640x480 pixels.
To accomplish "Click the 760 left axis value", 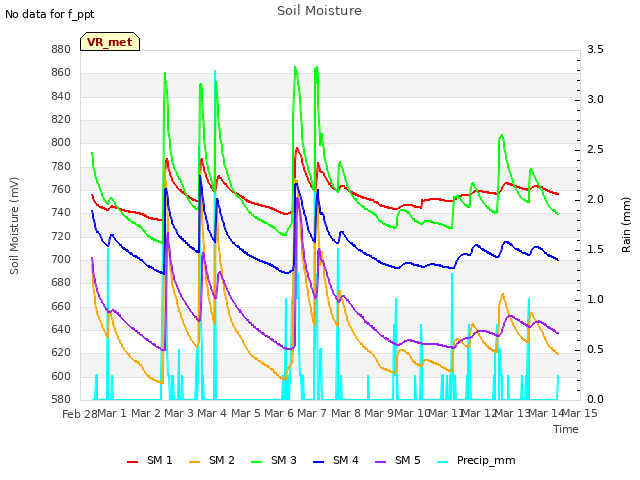I will tap(61, 190).
